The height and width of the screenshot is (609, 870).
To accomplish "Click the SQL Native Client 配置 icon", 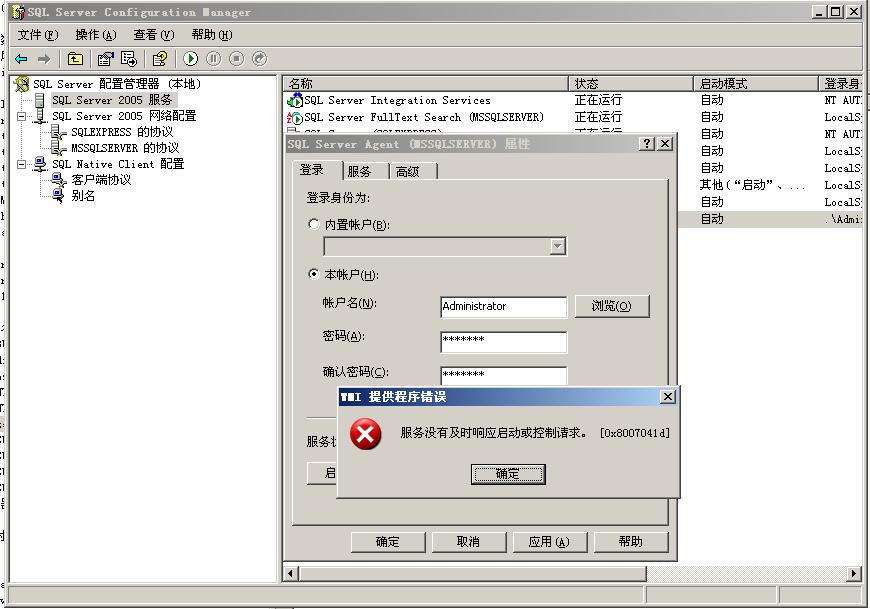I will tap(39, 164).
